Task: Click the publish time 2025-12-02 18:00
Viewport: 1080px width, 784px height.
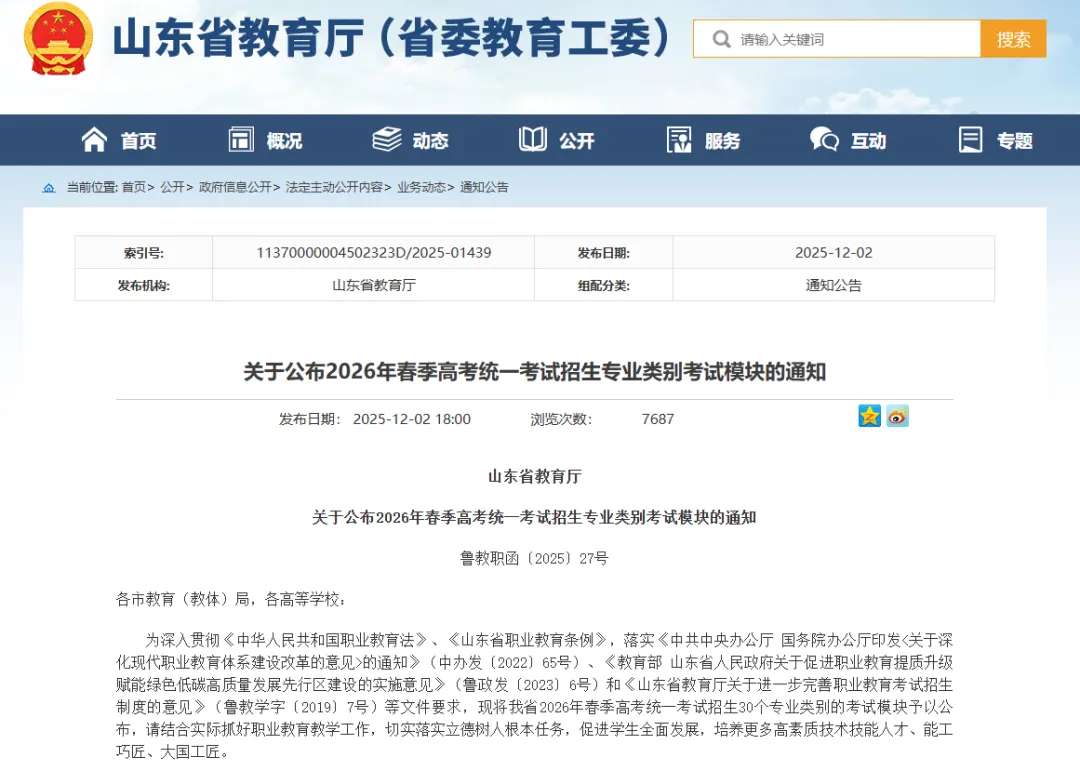Action: point(412,419)
